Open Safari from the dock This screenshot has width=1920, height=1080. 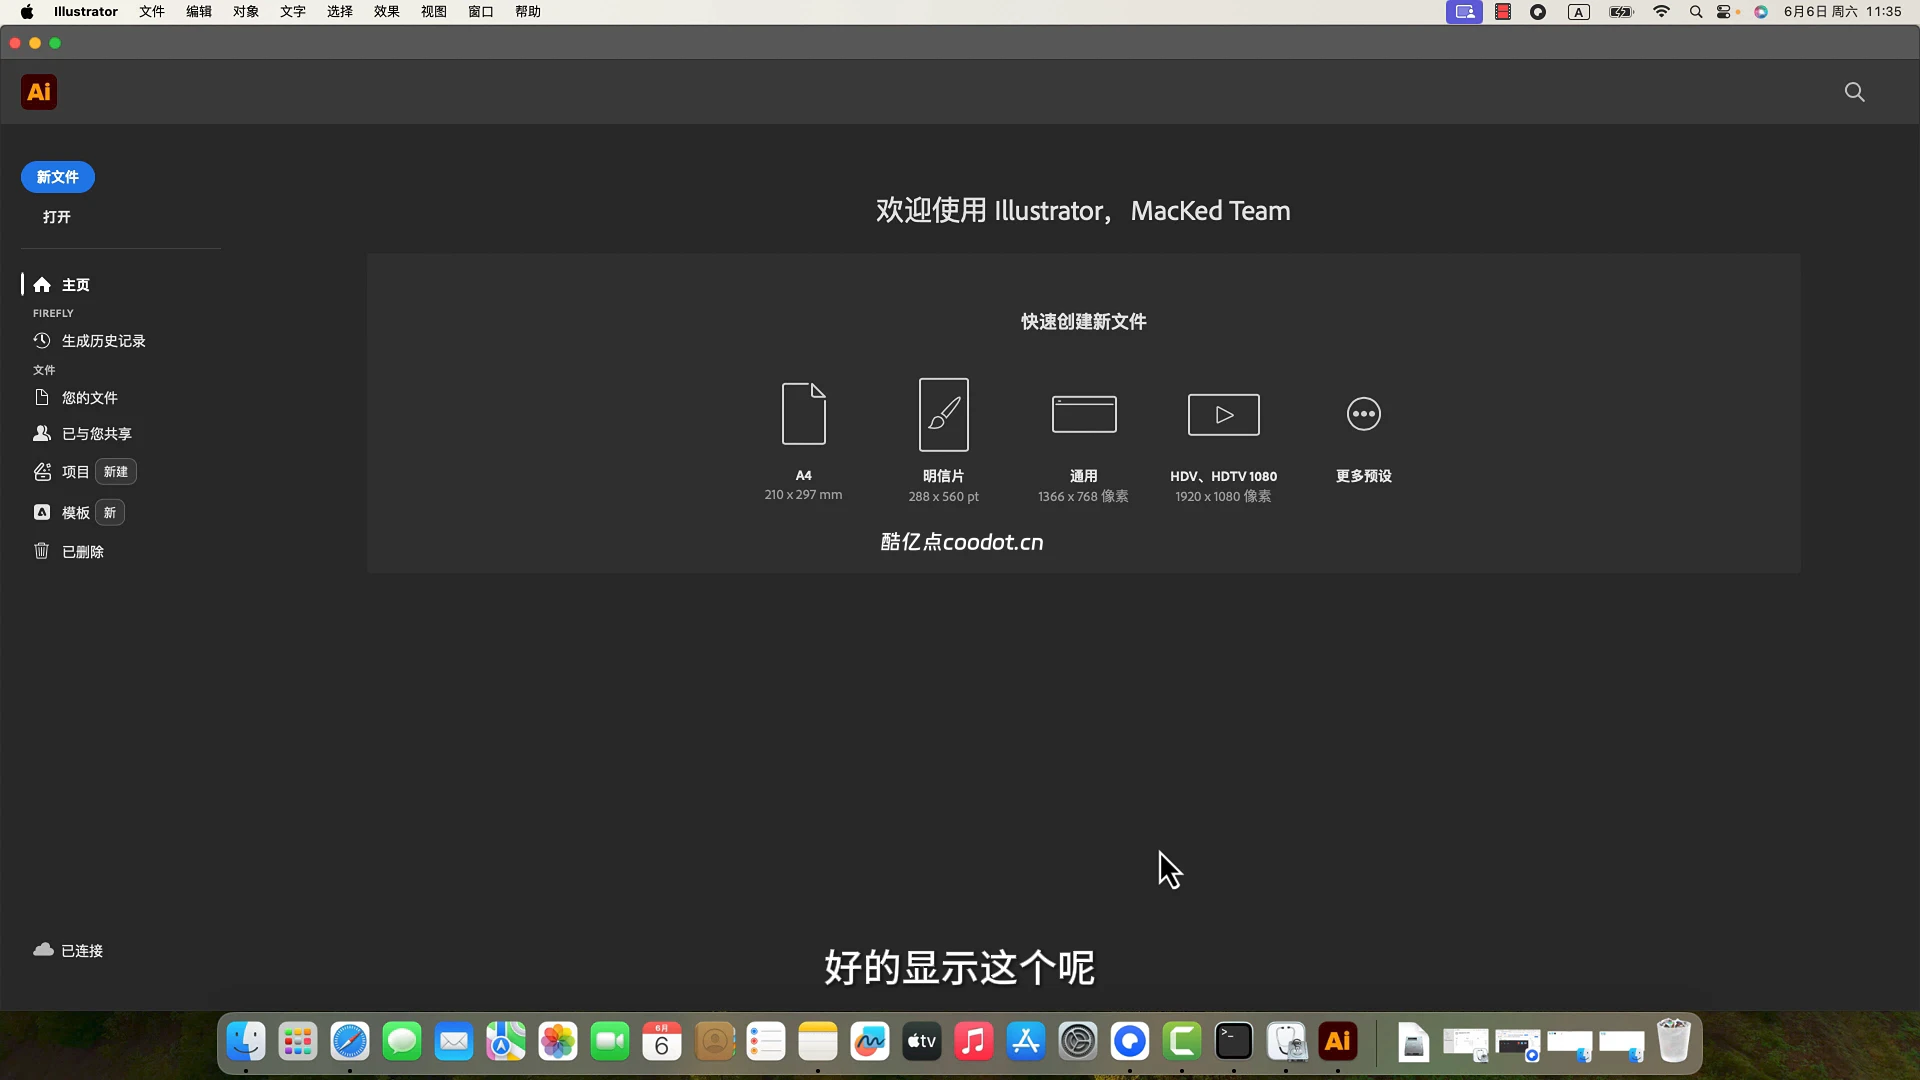(350, 1042)
